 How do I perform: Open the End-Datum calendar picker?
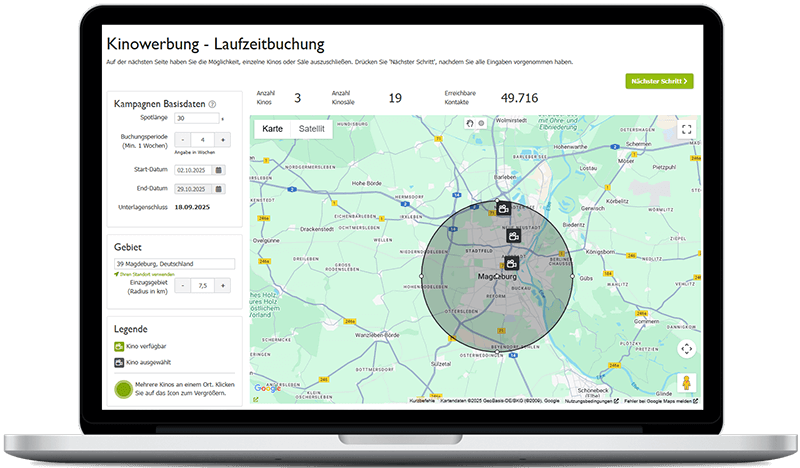click(218, 189)
